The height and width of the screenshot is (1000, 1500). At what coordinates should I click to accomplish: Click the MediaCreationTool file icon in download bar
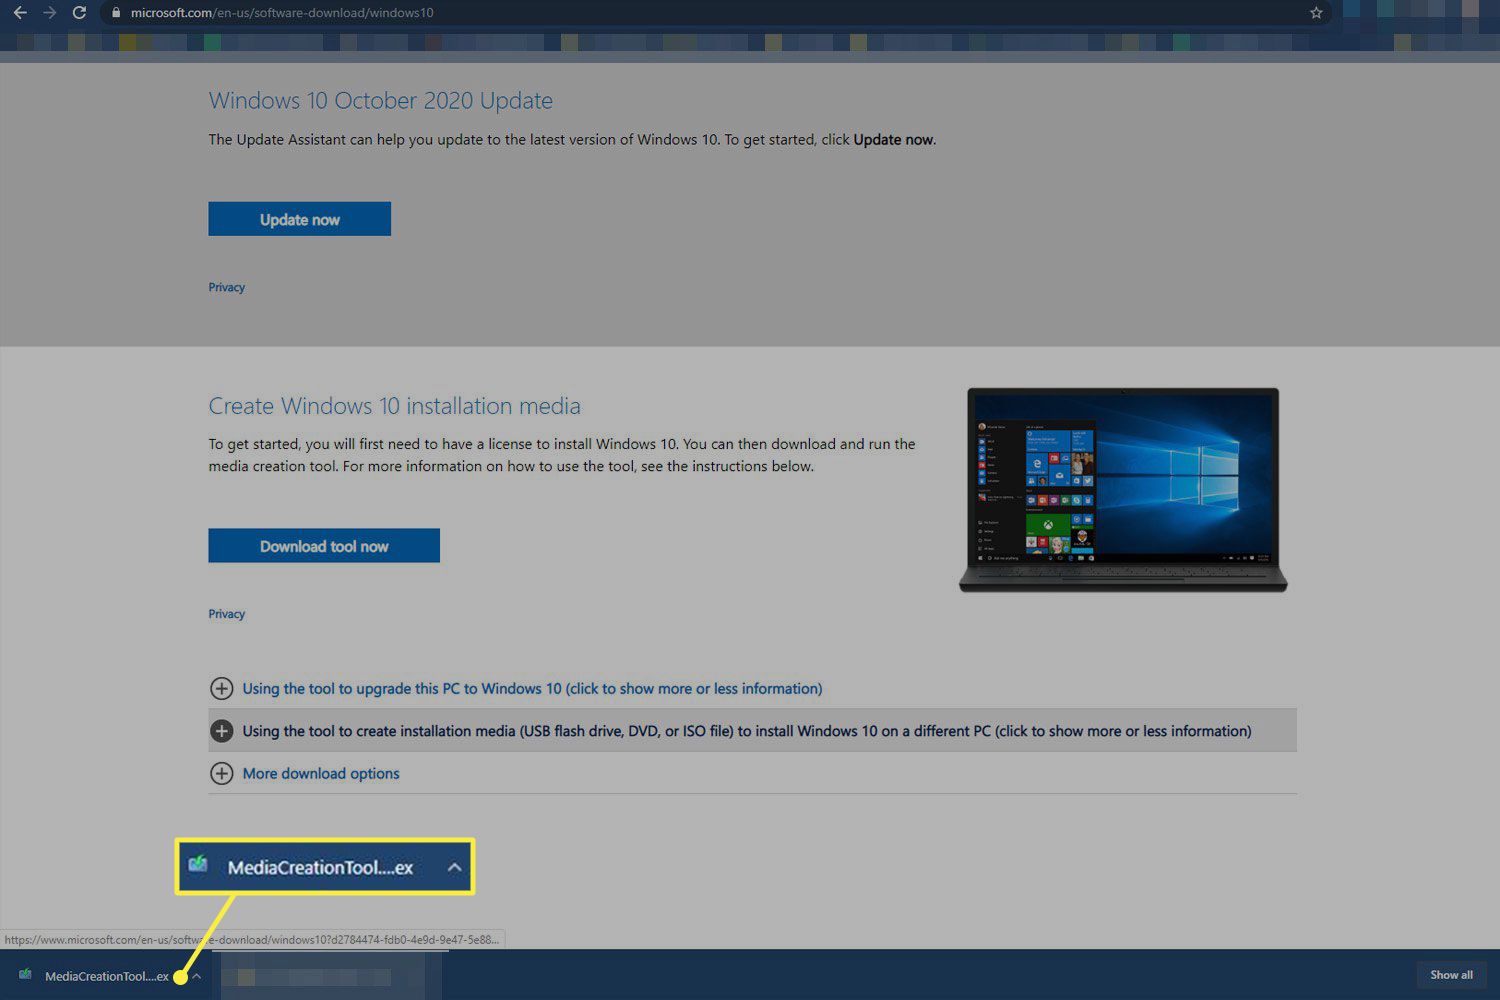click(25, 975)
